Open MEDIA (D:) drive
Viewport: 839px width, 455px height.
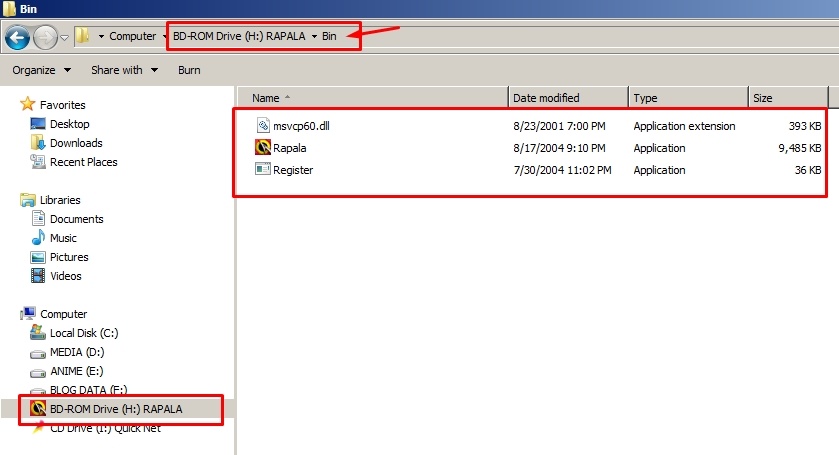coord(77,352)
